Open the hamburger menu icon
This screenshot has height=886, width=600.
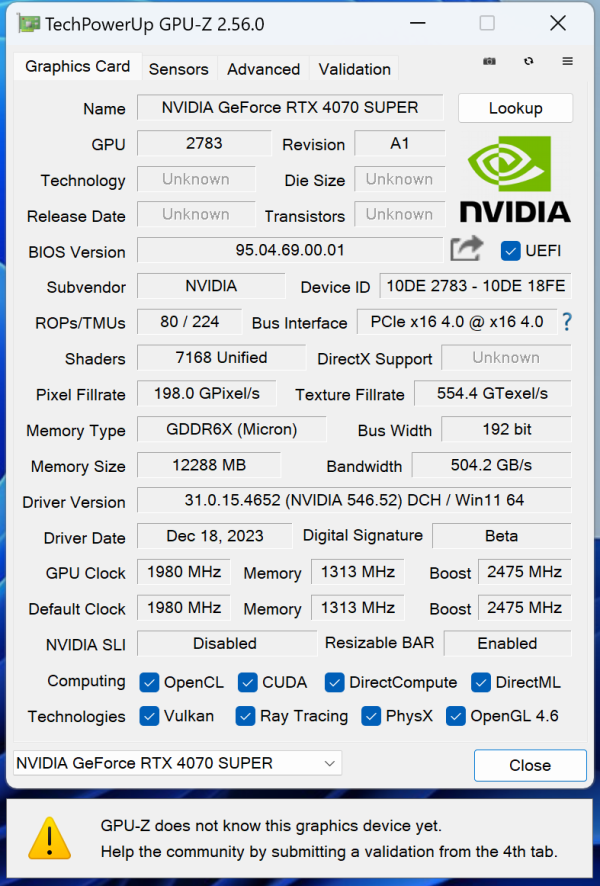click(567, 61)
